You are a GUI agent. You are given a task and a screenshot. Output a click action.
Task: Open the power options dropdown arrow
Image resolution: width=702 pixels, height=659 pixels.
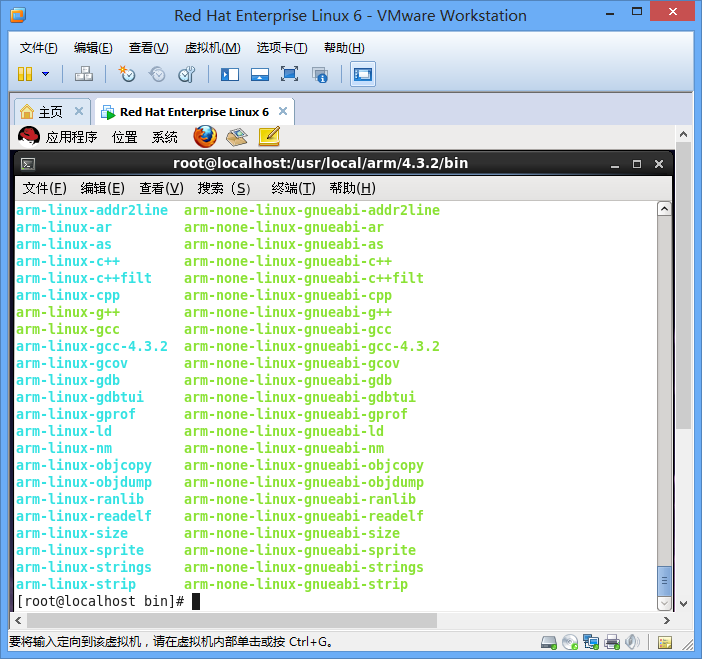pos(45,74)
